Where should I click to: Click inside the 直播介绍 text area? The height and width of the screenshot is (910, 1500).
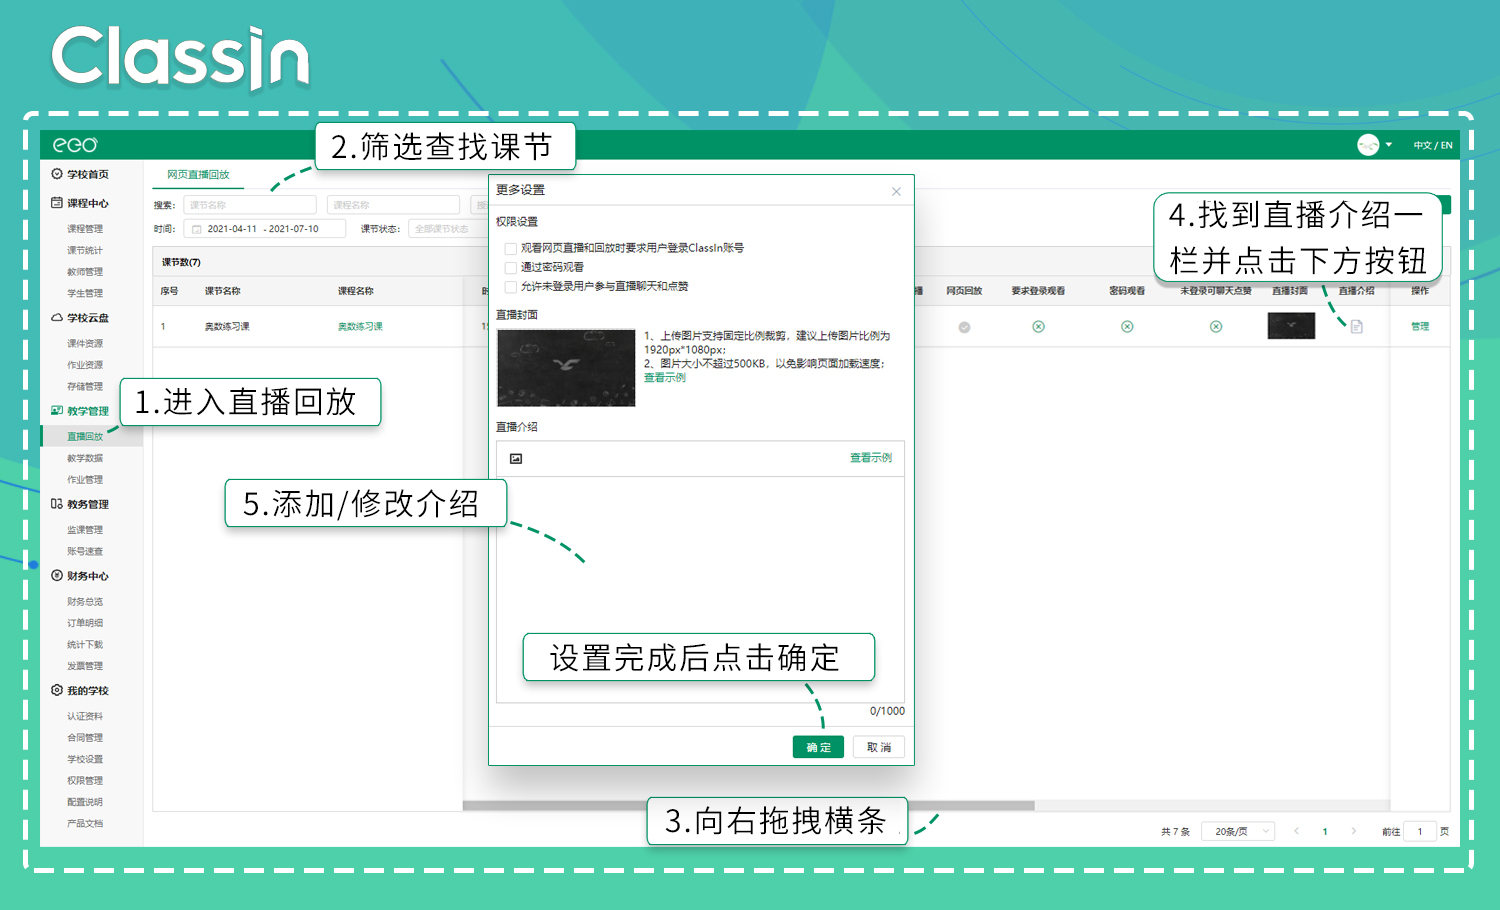(x=700, y=589)
